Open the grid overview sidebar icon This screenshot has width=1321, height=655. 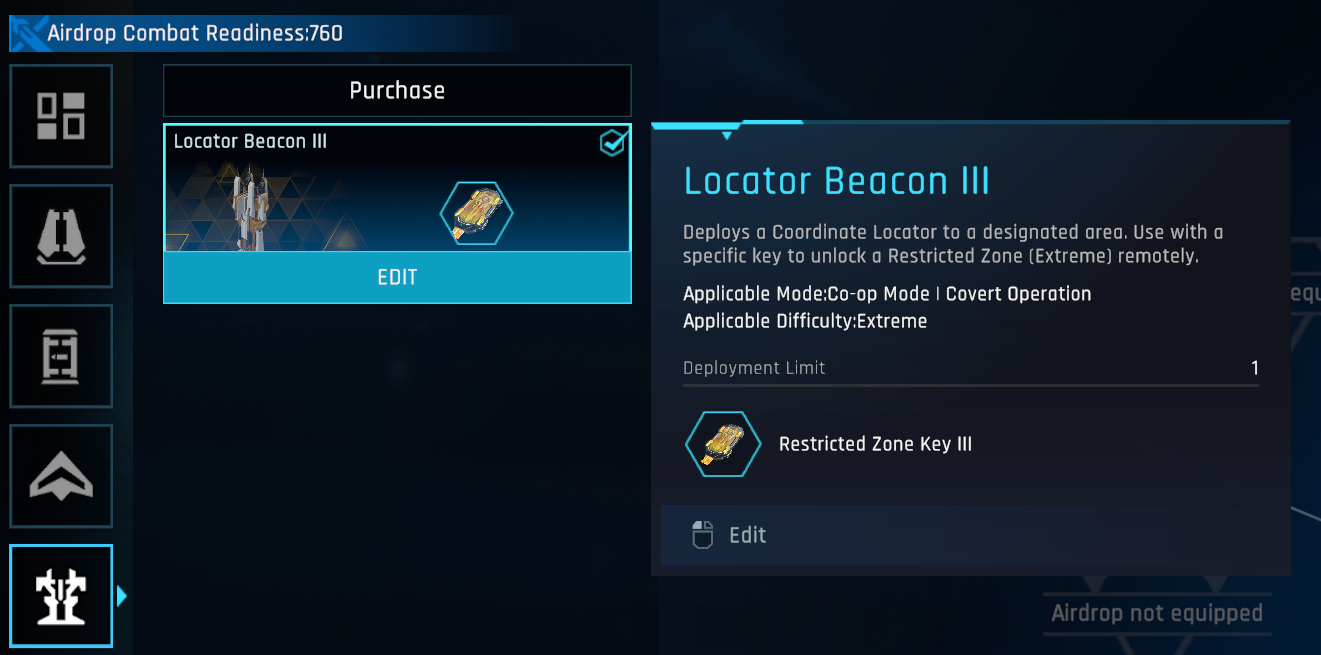click(x=61, y=116)
